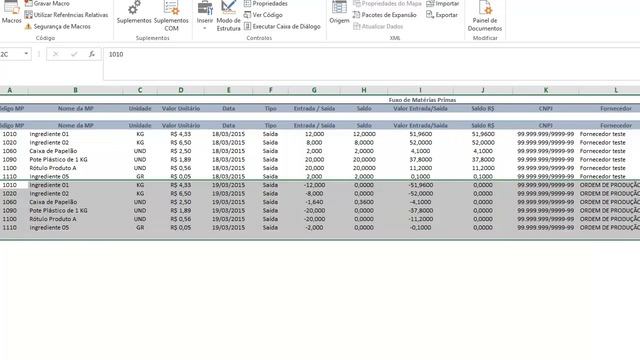Select value R$ 4,33 in 18/03/2015 row
This screenshot has height=360, width=640.
[181, 134]
